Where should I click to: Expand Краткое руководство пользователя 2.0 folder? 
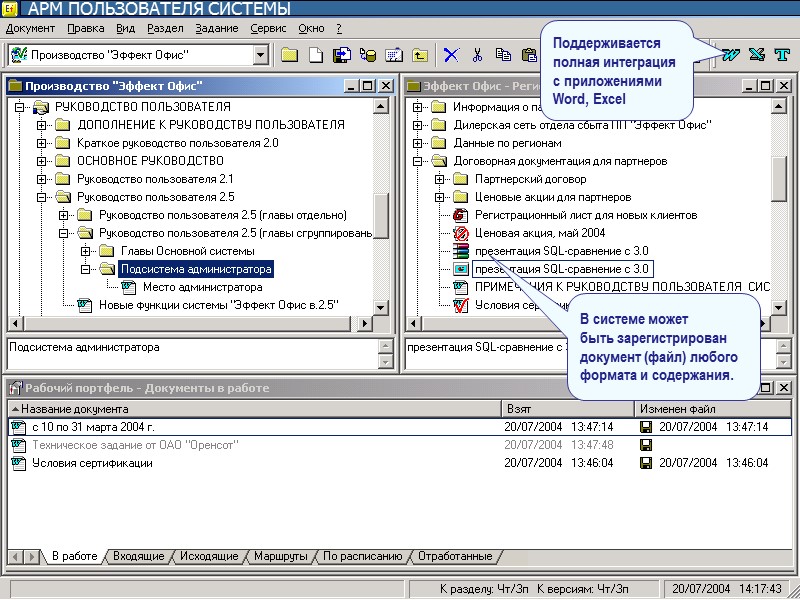coord(41,143)
